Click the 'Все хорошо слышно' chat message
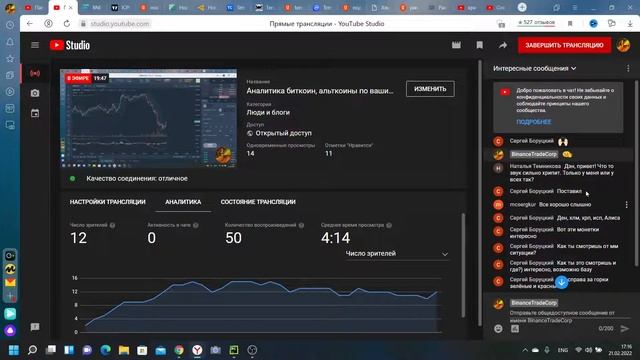 point(565,204)
